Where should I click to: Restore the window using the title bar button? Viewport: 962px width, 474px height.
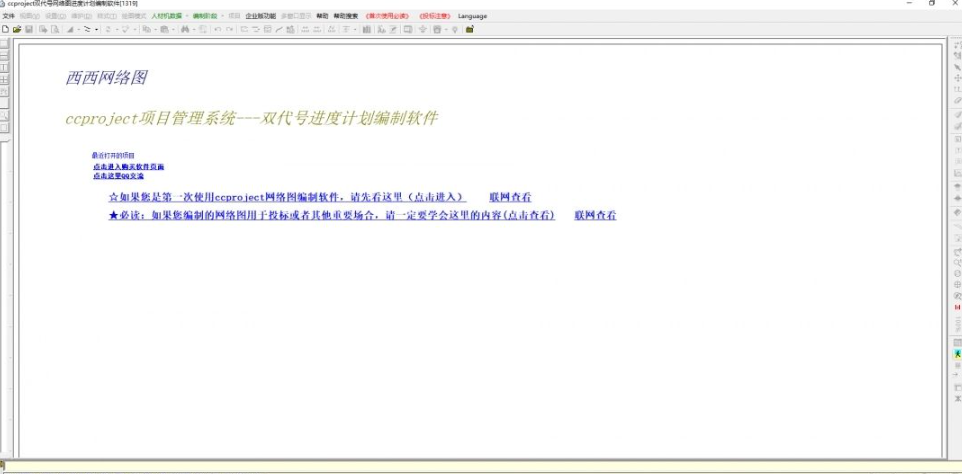932,3
